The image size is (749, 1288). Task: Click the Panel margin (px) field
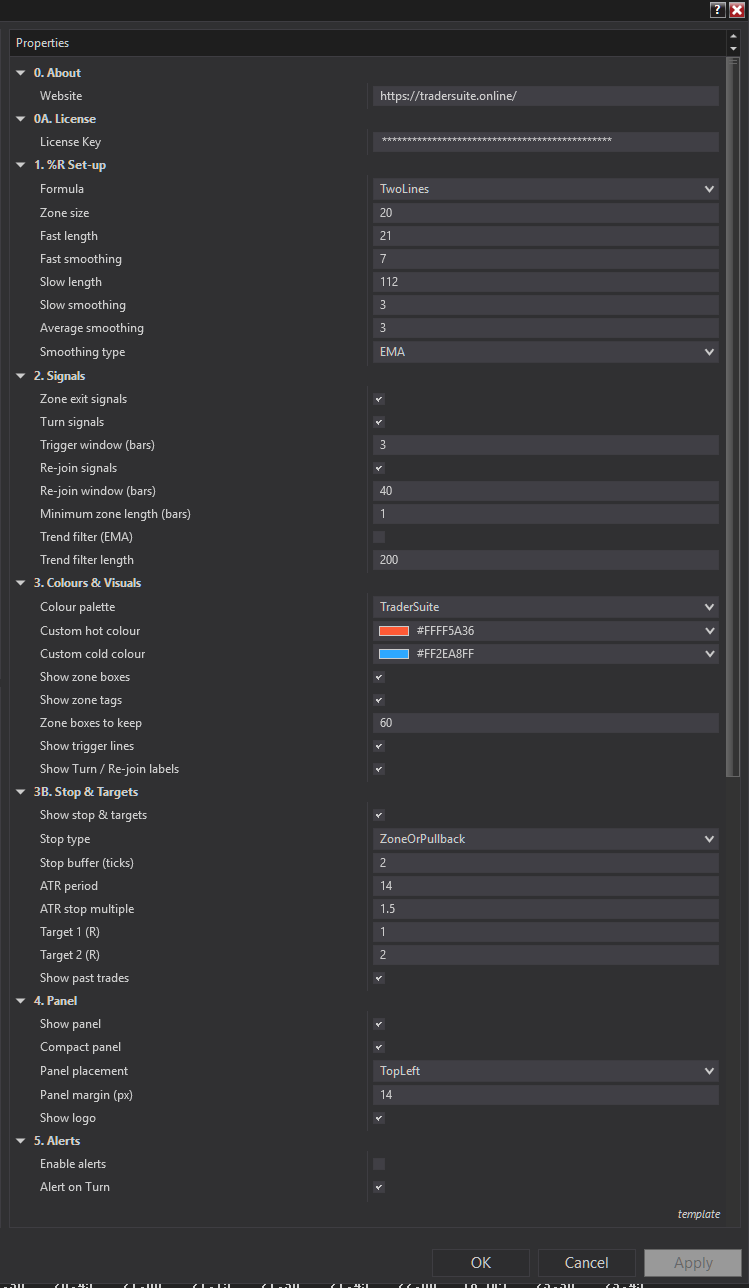(x=545, y=1095)
